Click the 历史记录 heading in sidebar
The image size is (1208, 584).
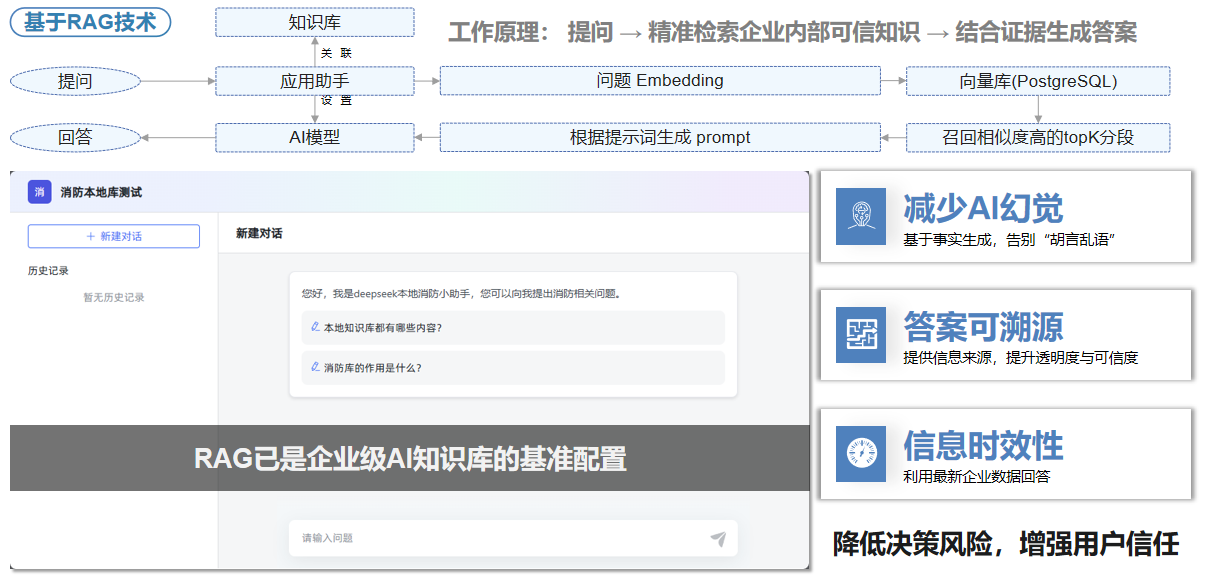coord(48,271)
